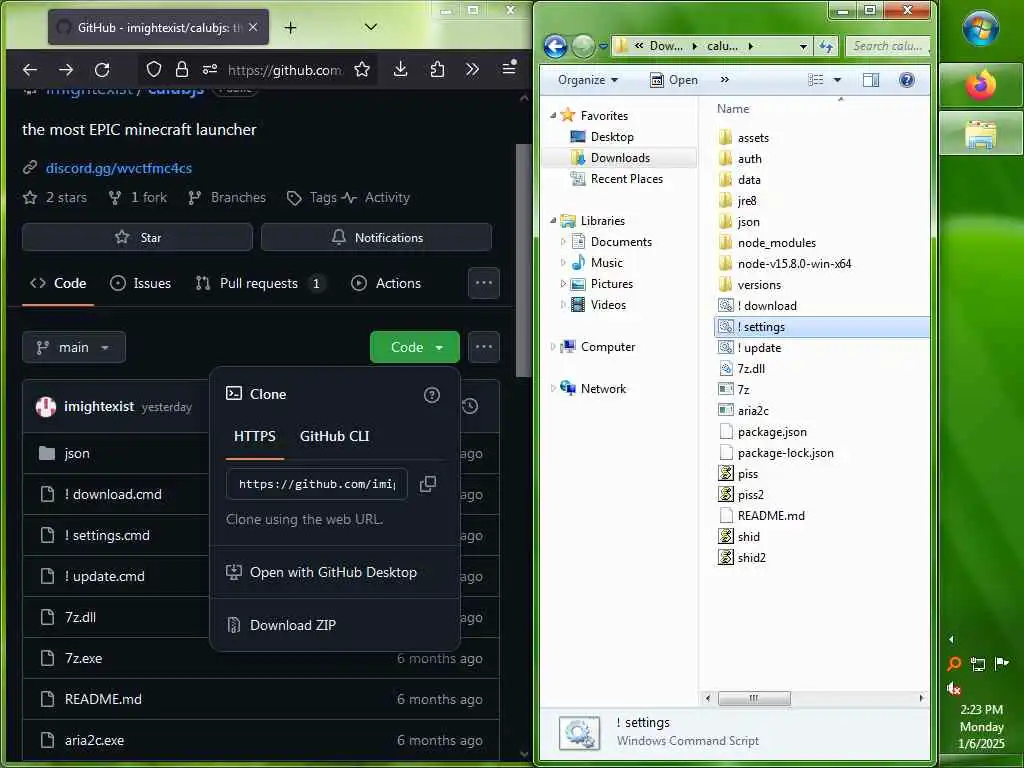Expand the Computer tree node
Screen dimensions: 1024x768
tap(553, 347)
